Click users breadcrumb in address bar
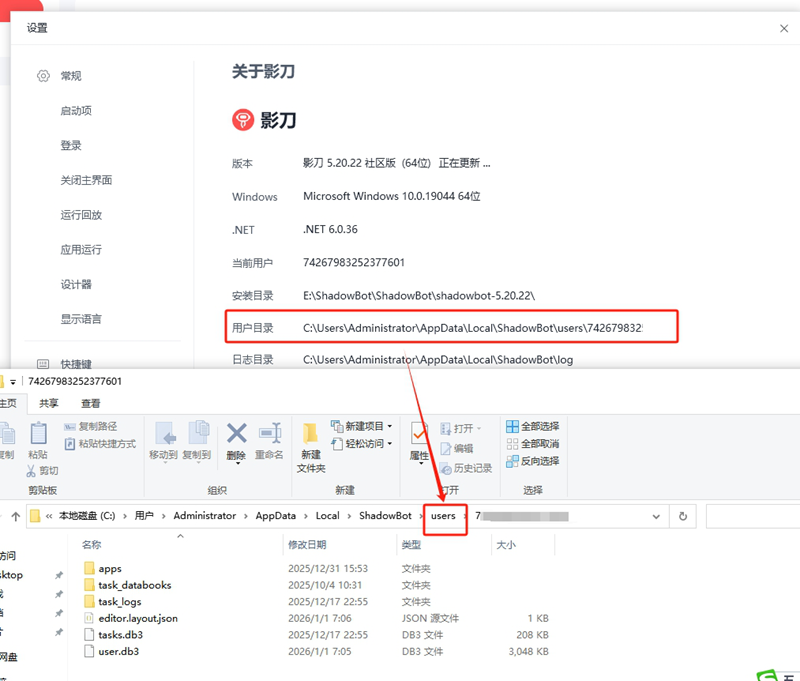800x681 pixels. 443,516
